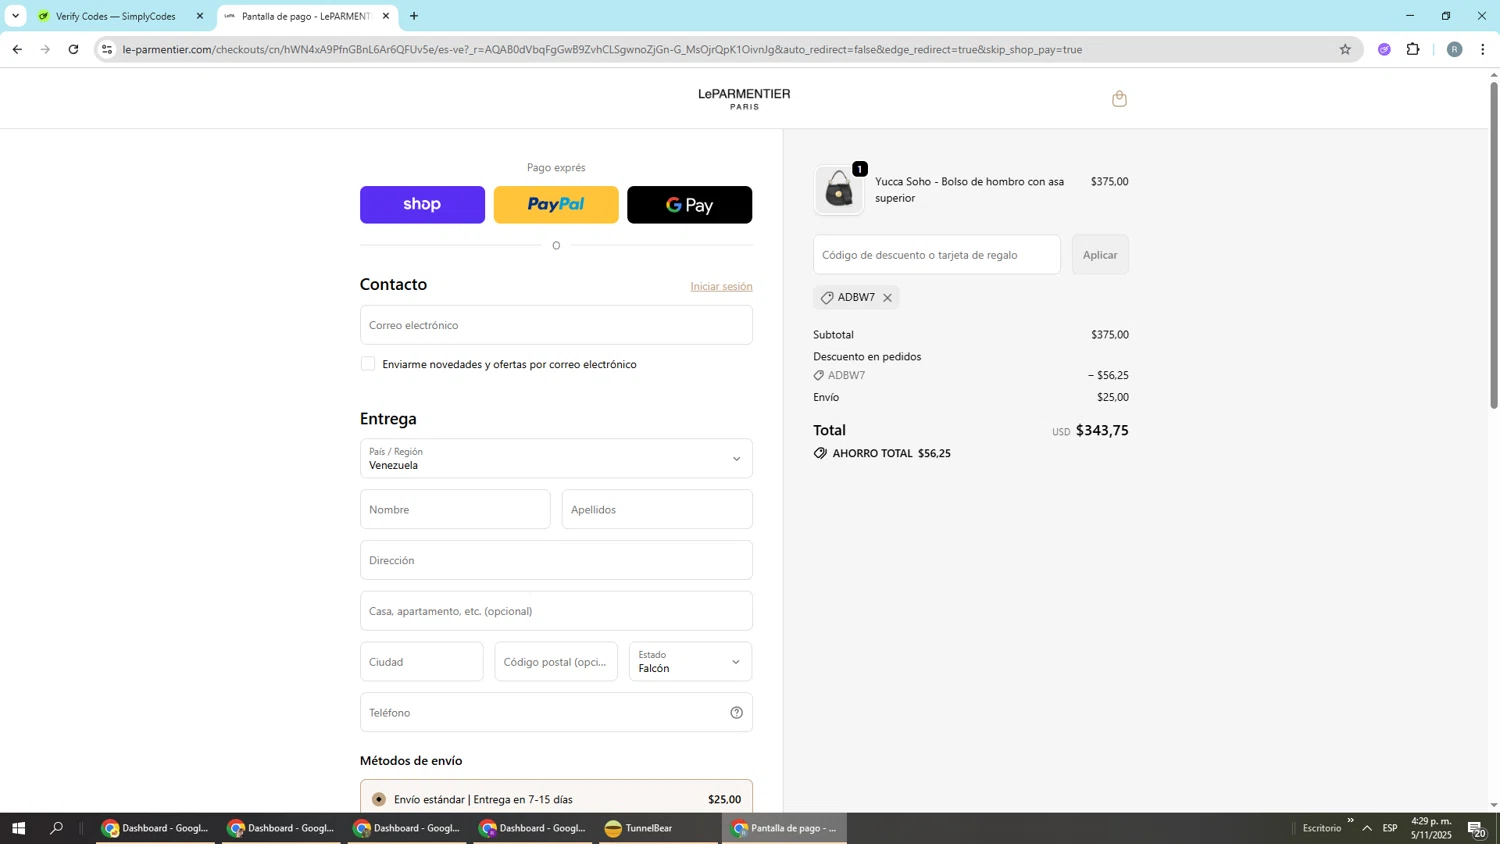Open the Chrome profile avatar

point(1454,49)
